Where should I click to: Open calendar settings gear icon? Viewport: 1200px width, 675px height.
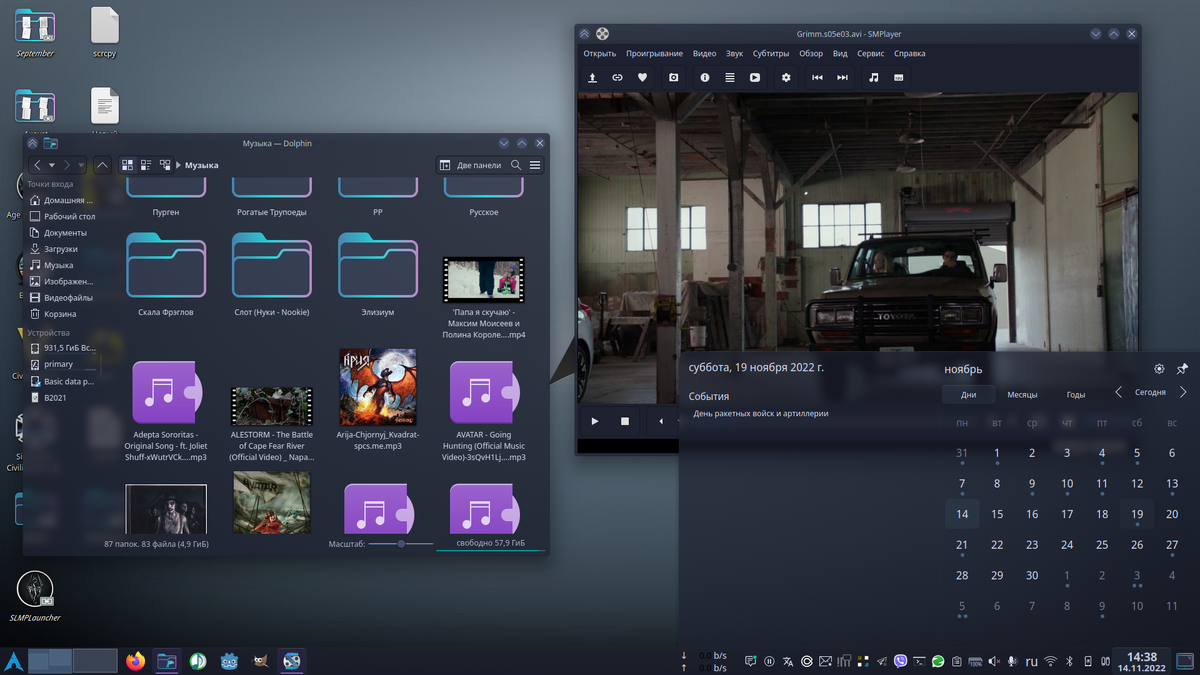pos(1159,369)
